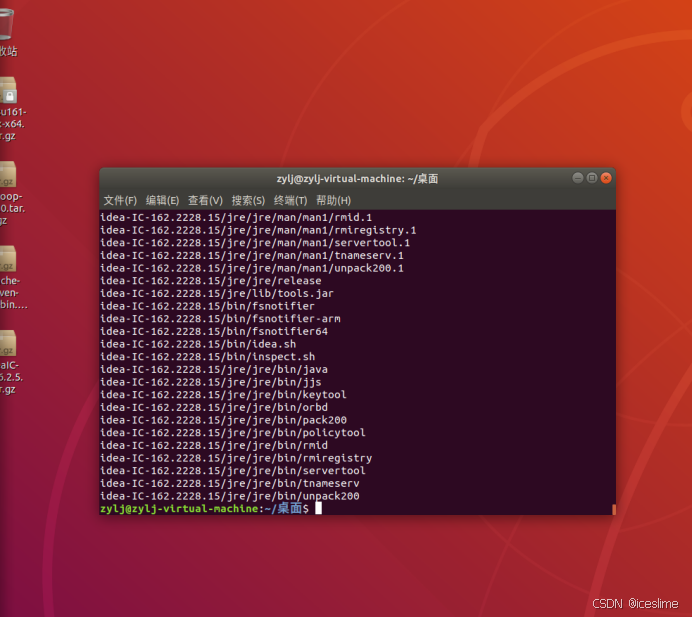
Task: Open the 帮助(H) menu
Action: 333,201
